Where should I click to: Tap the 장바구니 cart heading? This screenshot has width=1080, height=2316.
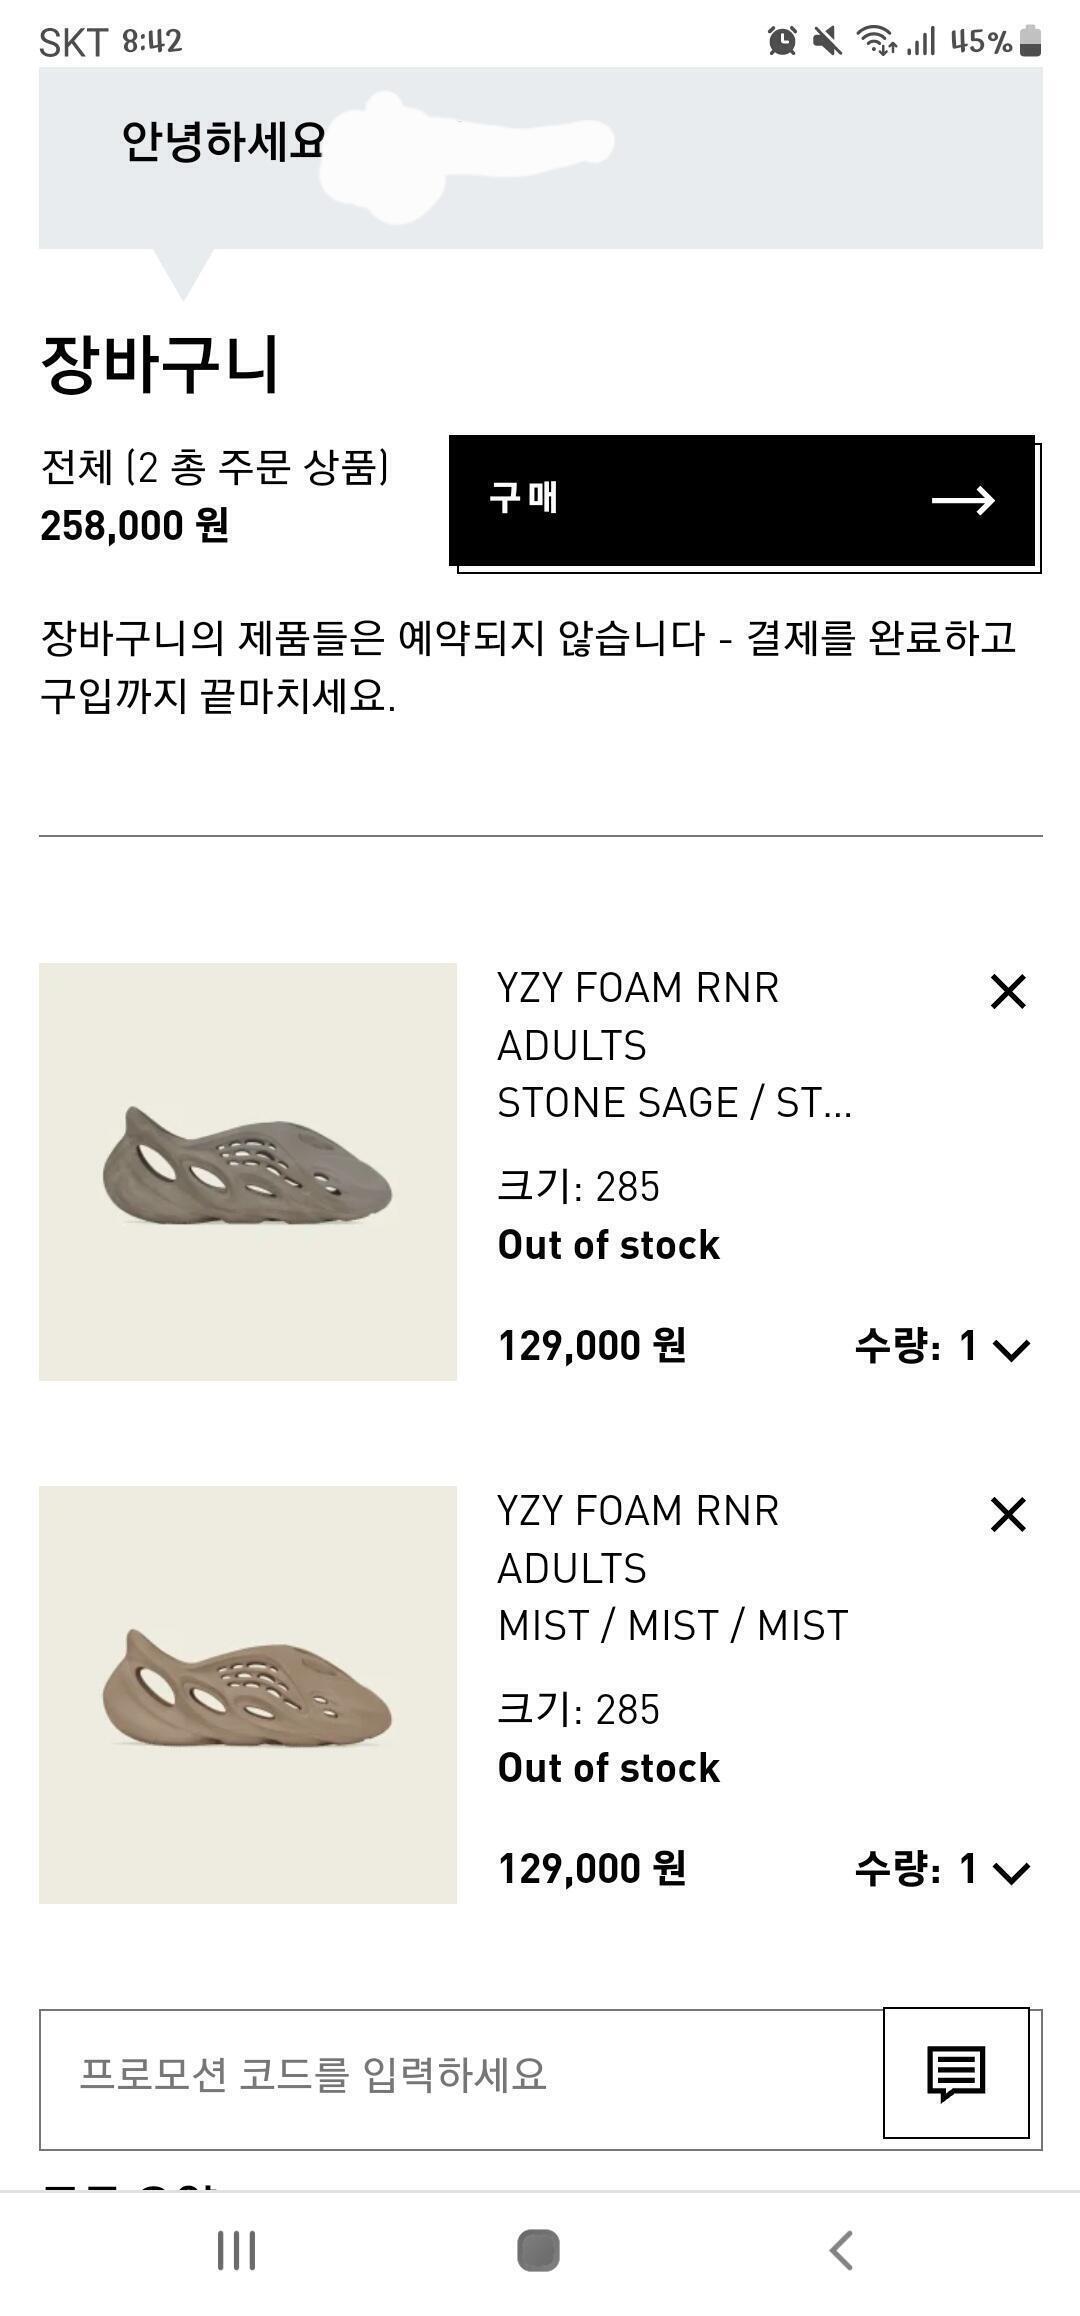[160, 364]
